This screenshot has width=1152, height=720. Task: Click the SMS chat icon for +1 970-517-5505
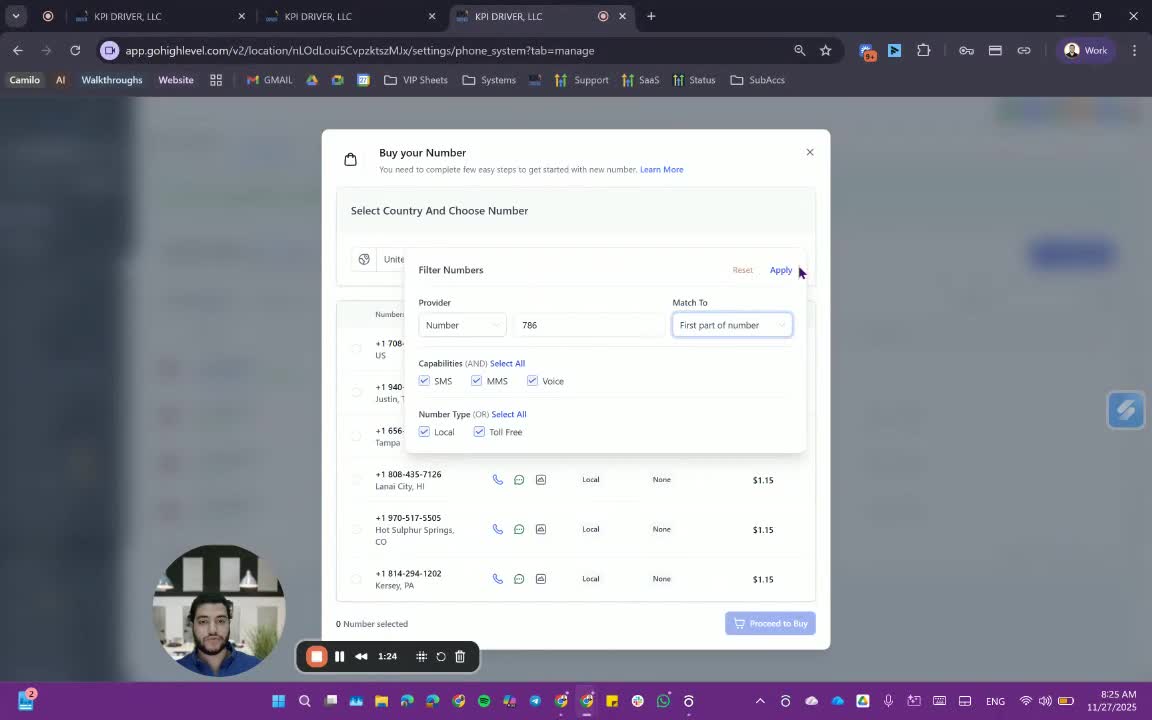(x=519, y=529)
